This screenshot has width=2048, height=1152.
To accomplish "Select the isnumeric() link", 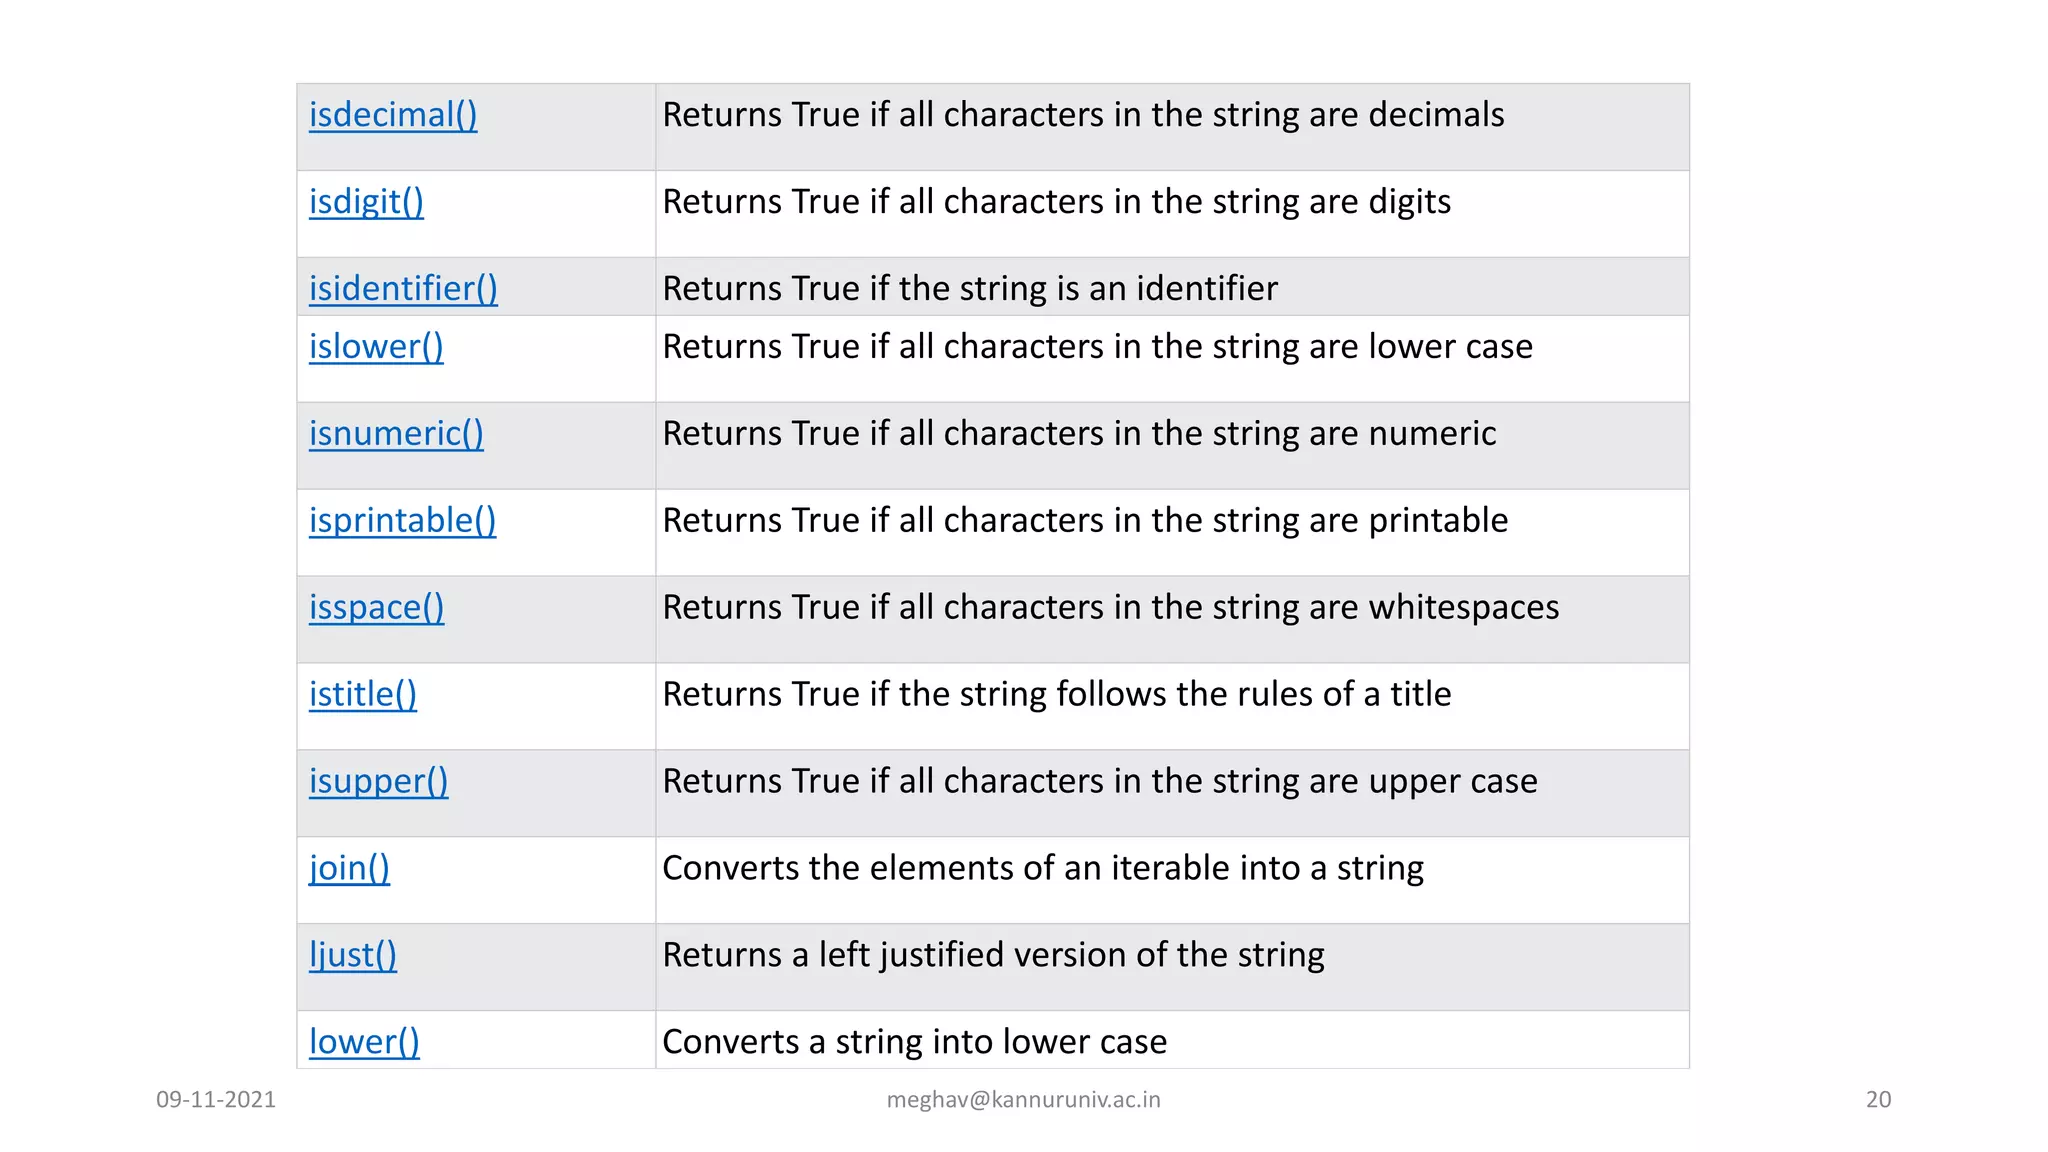I will 396,435.
